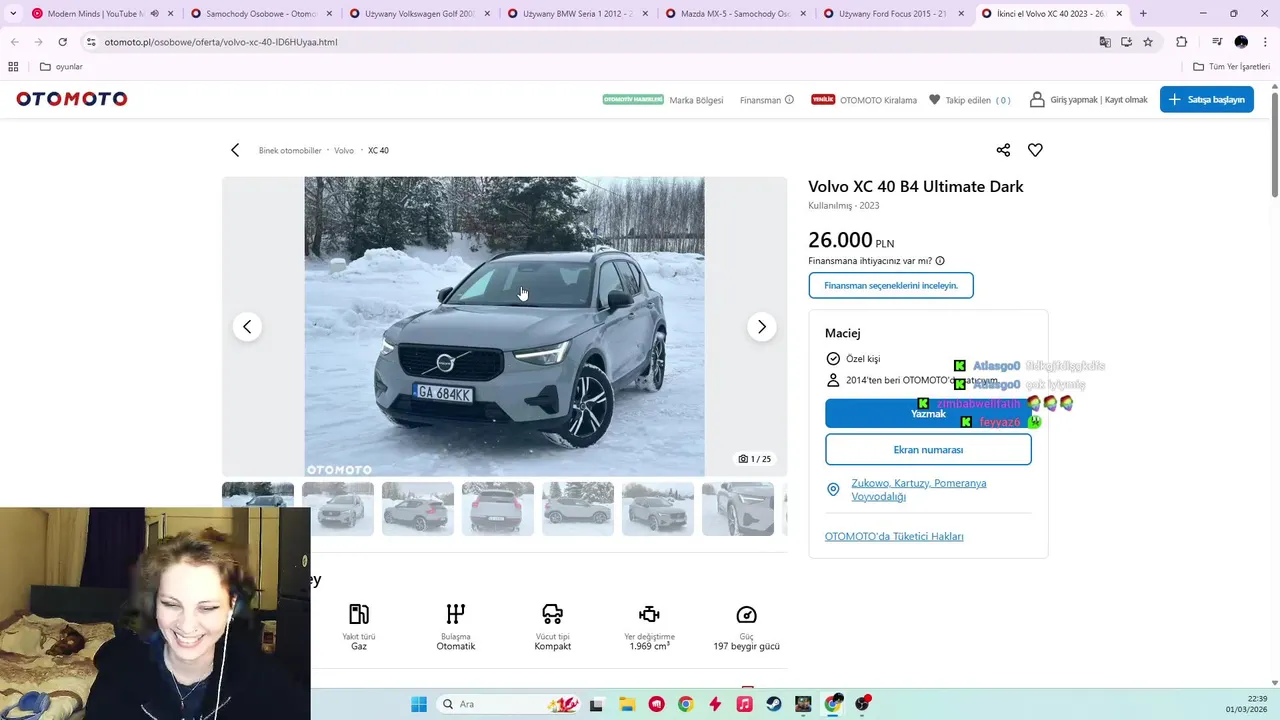Open the Zukowo, Kartuzy location link

point(919,490)
